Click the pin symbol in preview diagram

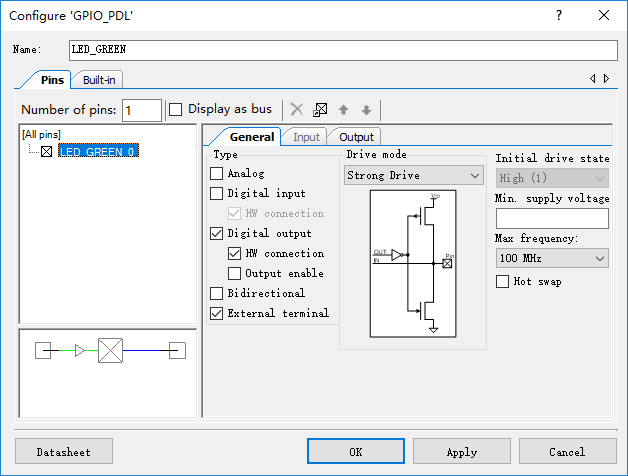[x=110, y=351]
